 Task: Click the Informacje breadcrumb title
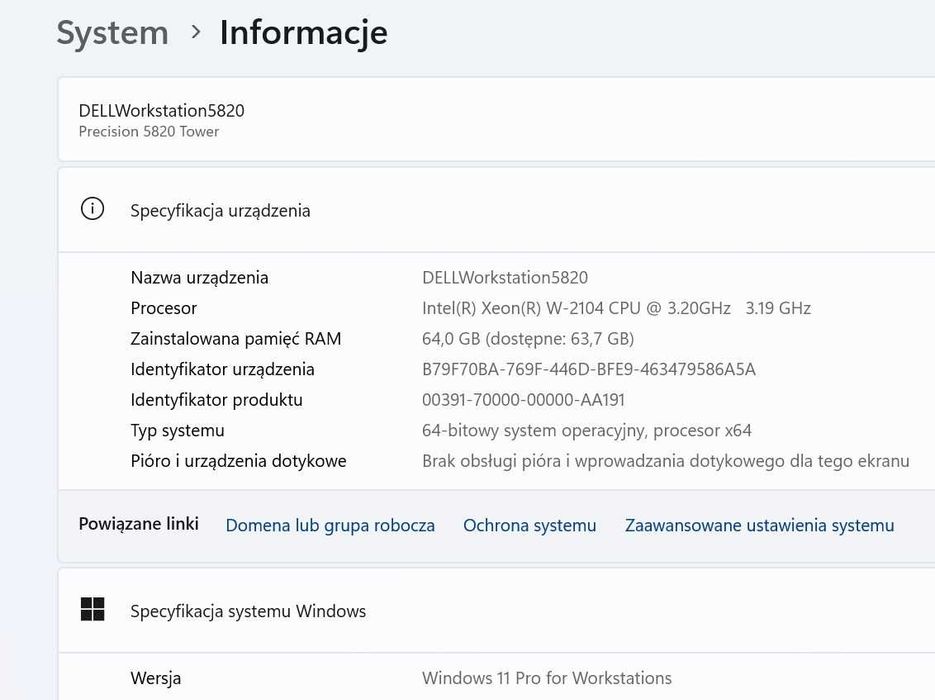coord(304,32)
